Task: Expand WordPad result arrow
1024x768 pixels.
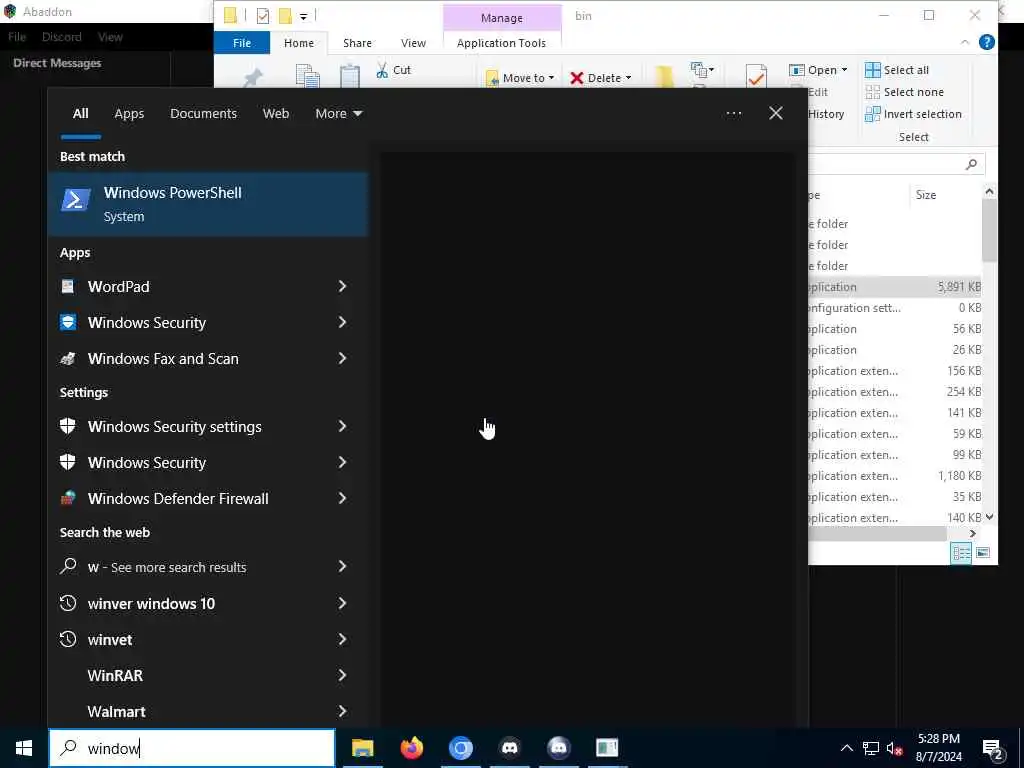Action: coord(342,286)
